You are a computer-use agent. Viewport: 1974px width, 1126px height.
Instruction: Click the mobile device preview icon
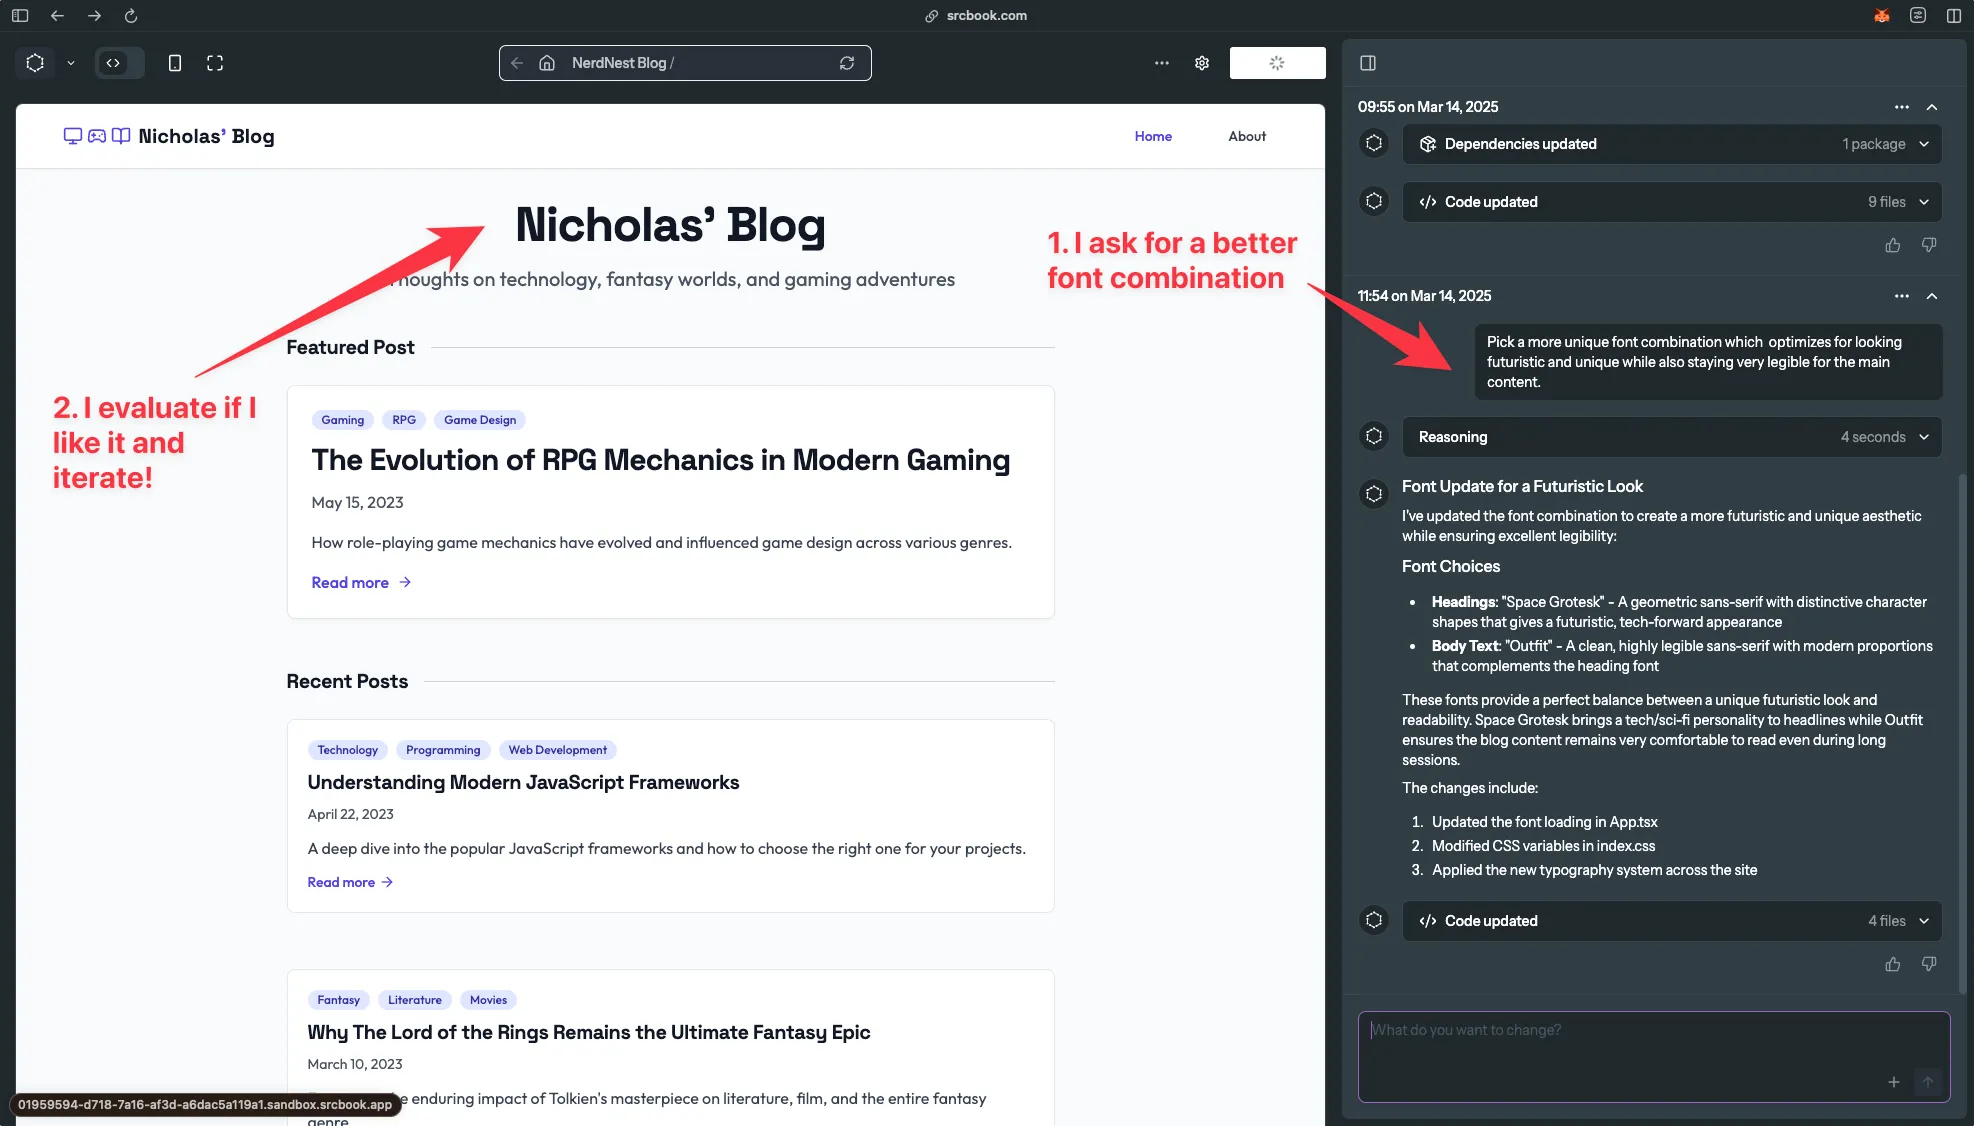(x=175, y=63)
